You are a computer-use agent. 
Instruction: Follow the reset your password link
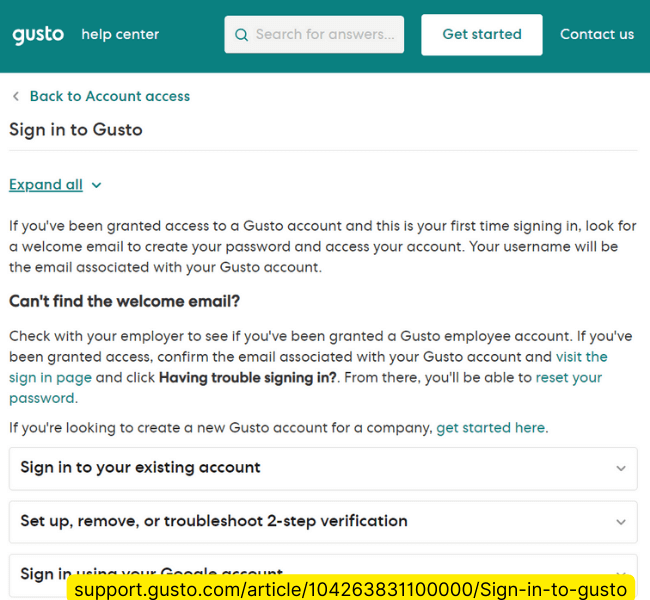pos(569,378)
